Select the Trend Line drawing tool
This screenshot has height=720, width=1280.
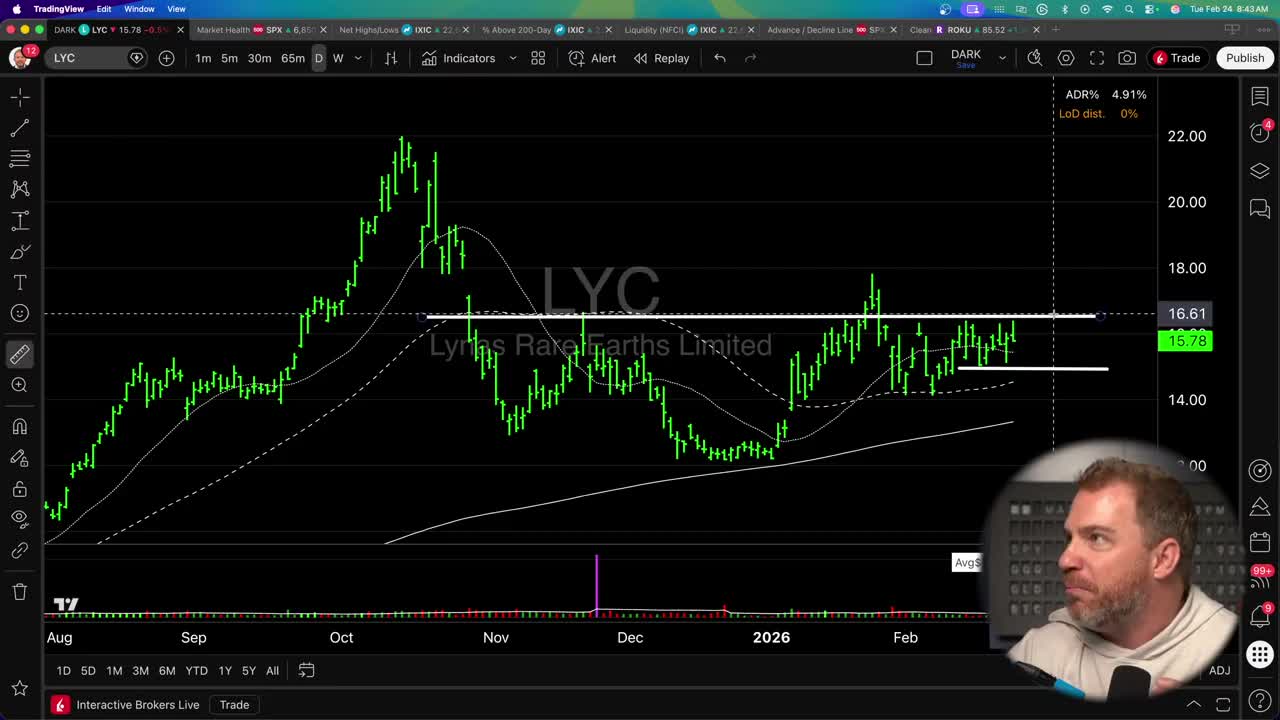[x=20, y=127]
